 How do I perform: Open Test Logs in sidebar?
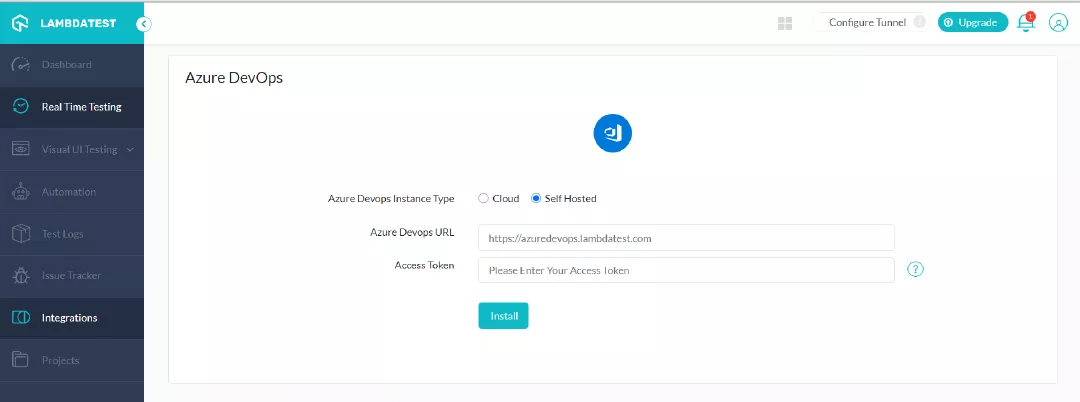click(72, 234)
